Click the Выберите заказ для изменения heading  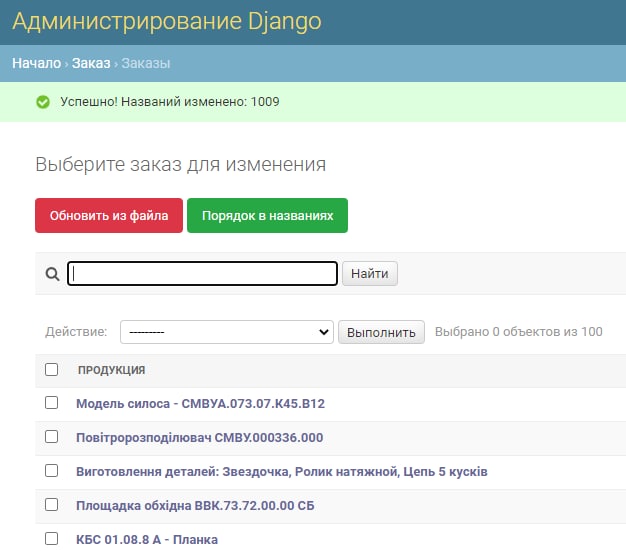(181, 164)
